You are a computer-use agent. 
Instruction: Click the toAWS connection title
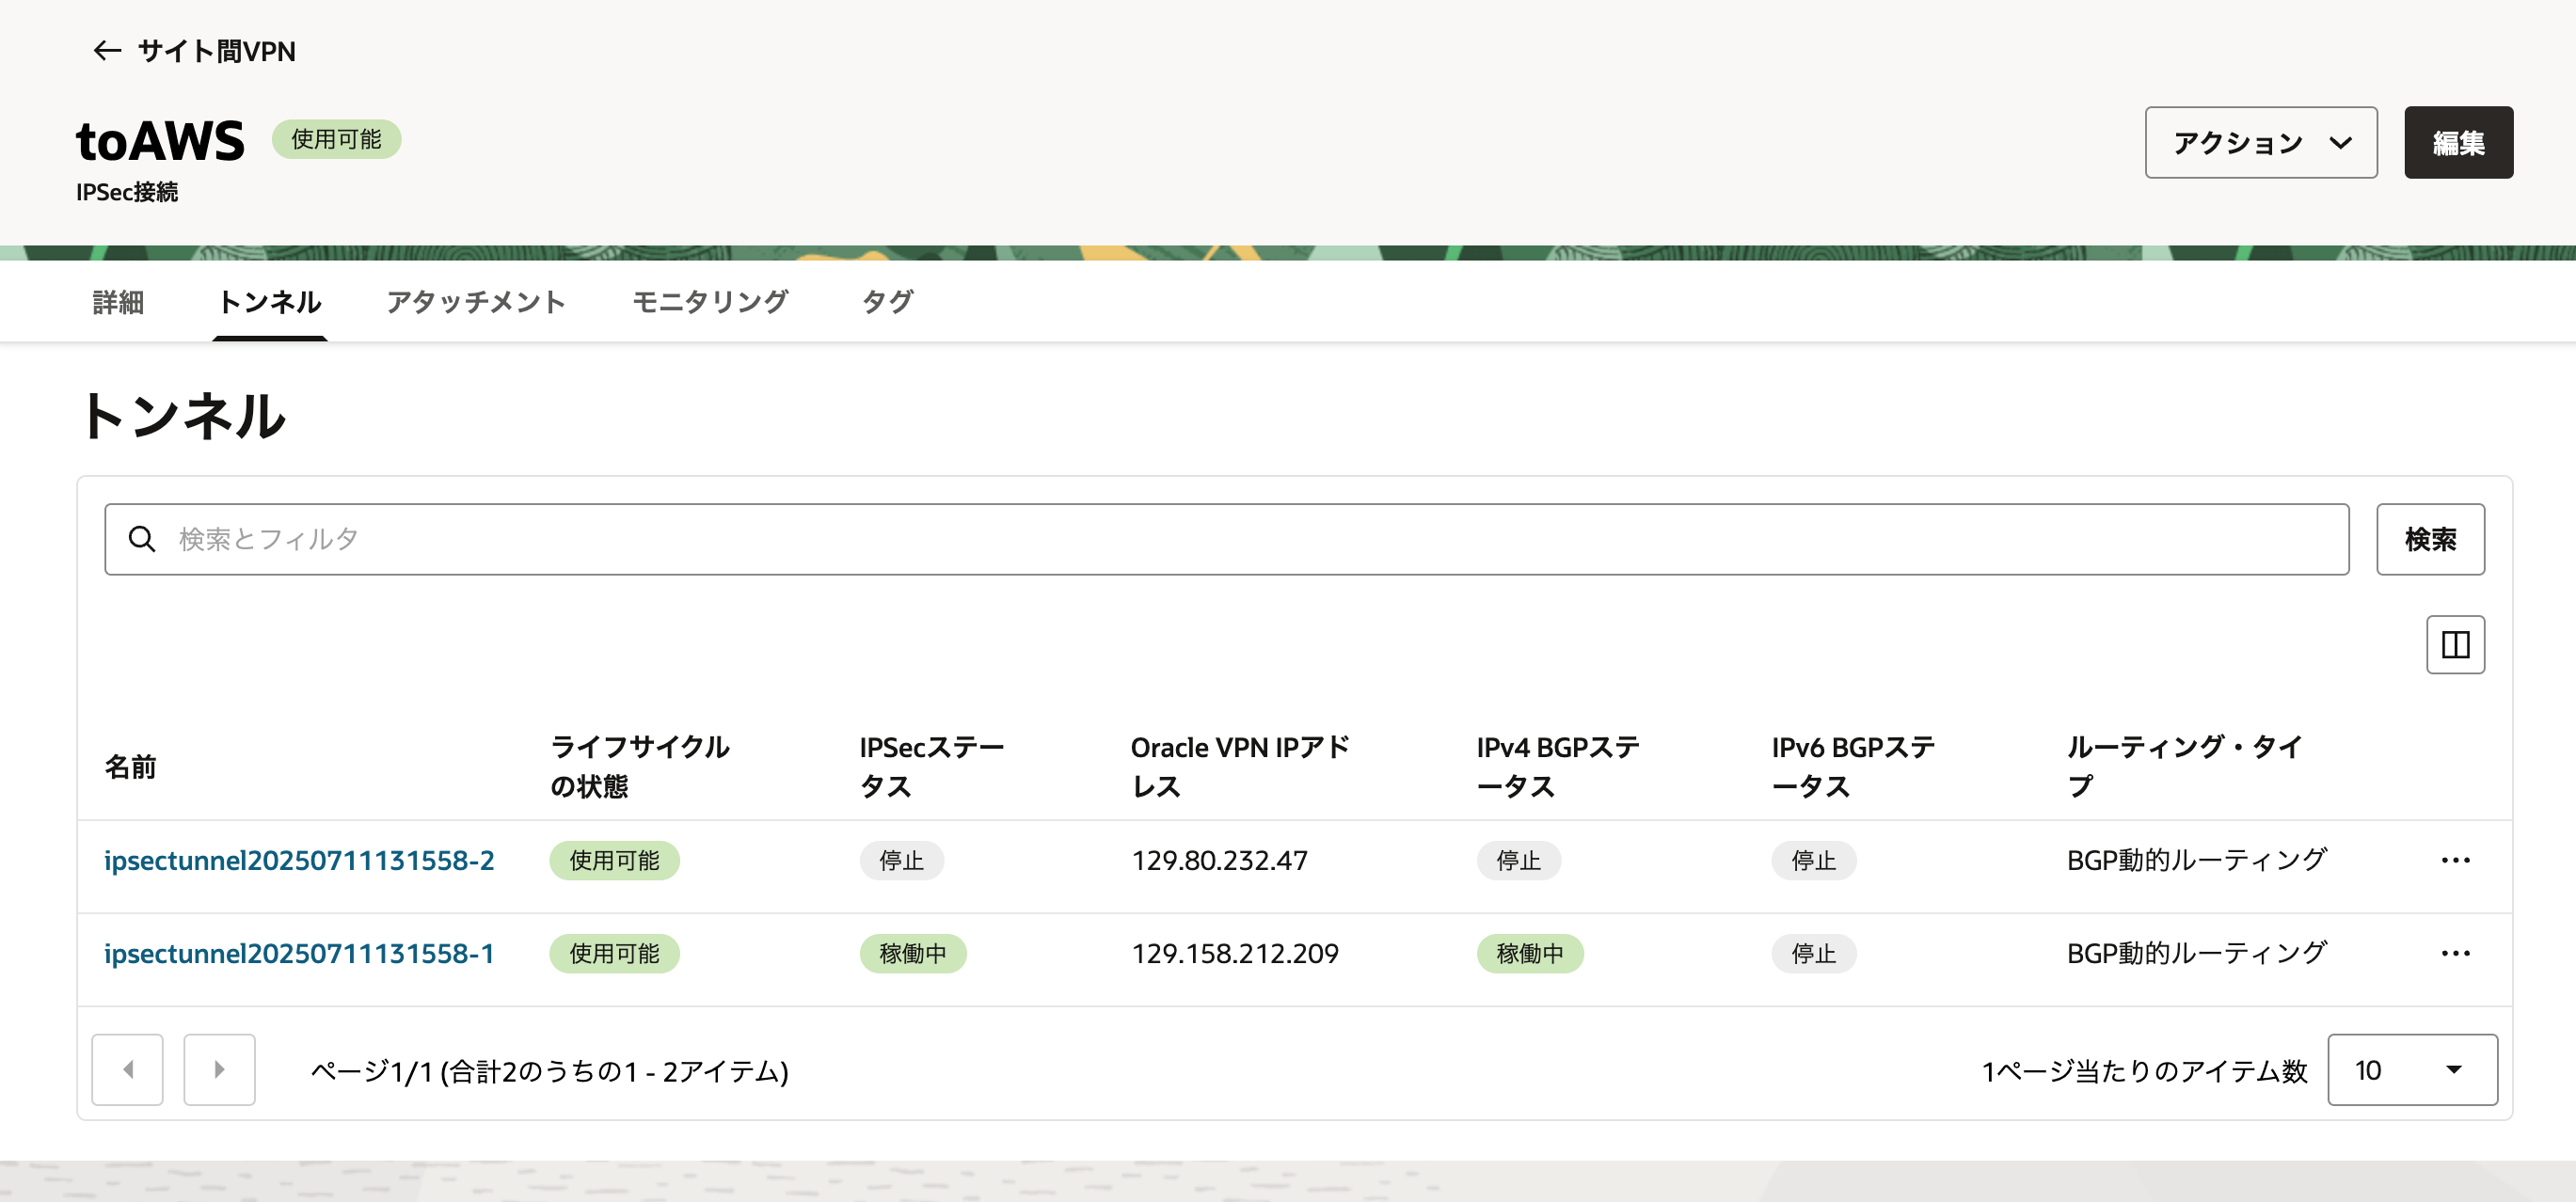[x=160, y=140]
